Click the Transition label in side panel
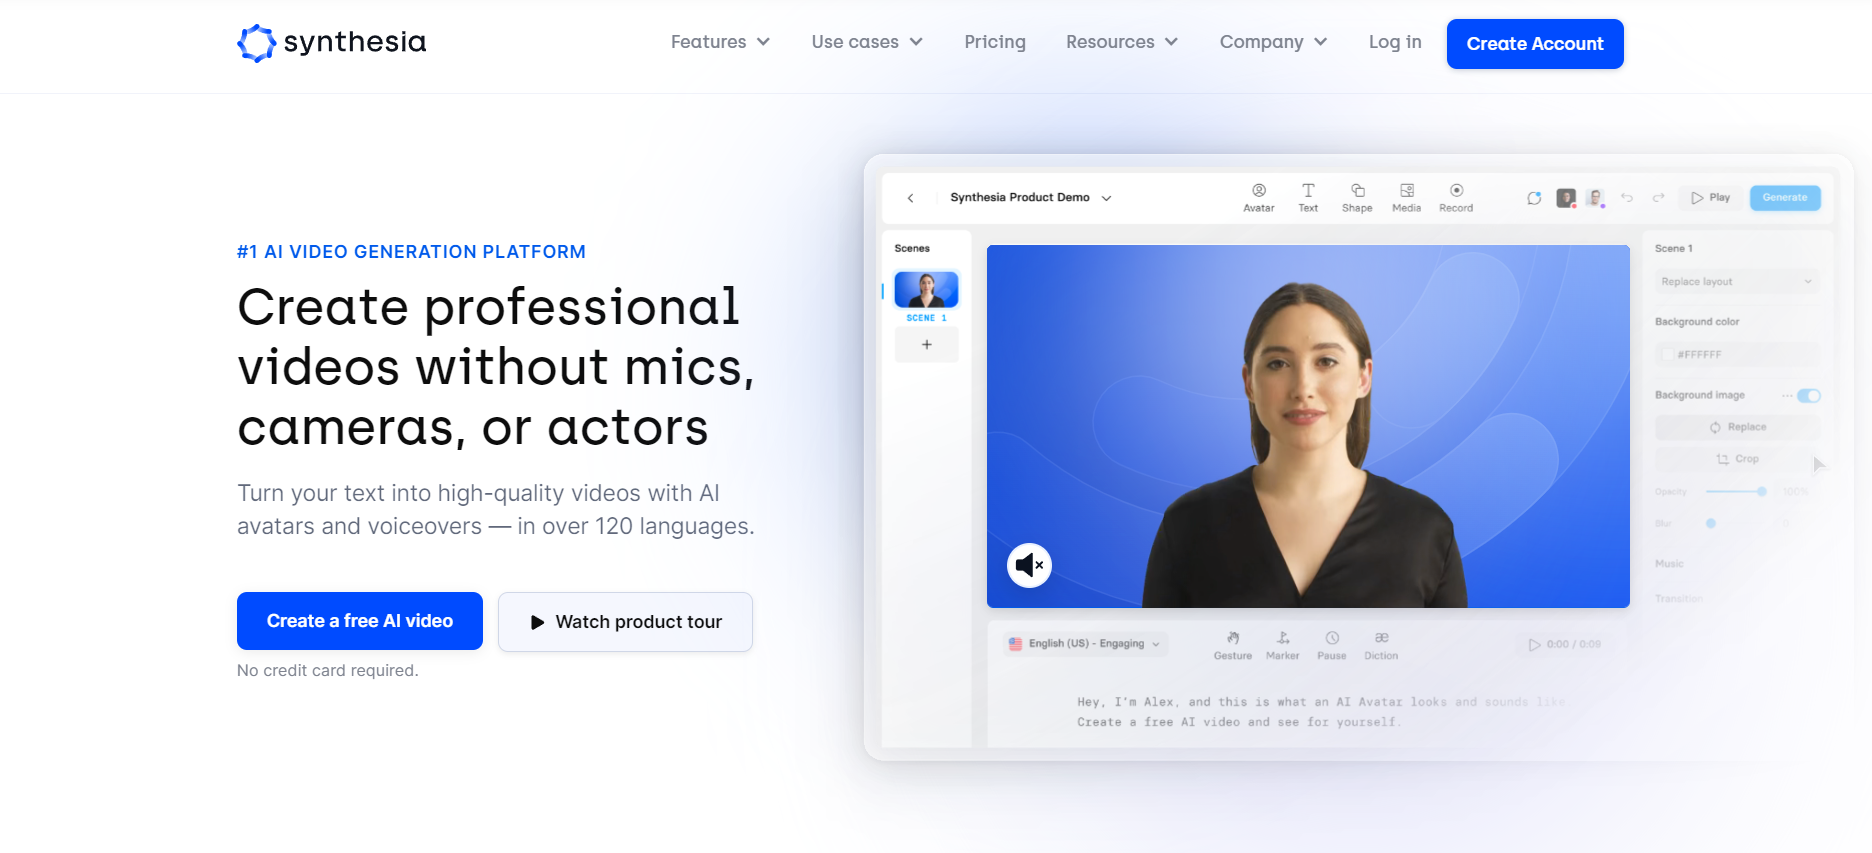1872x853 pixels. pos(1678,599)
